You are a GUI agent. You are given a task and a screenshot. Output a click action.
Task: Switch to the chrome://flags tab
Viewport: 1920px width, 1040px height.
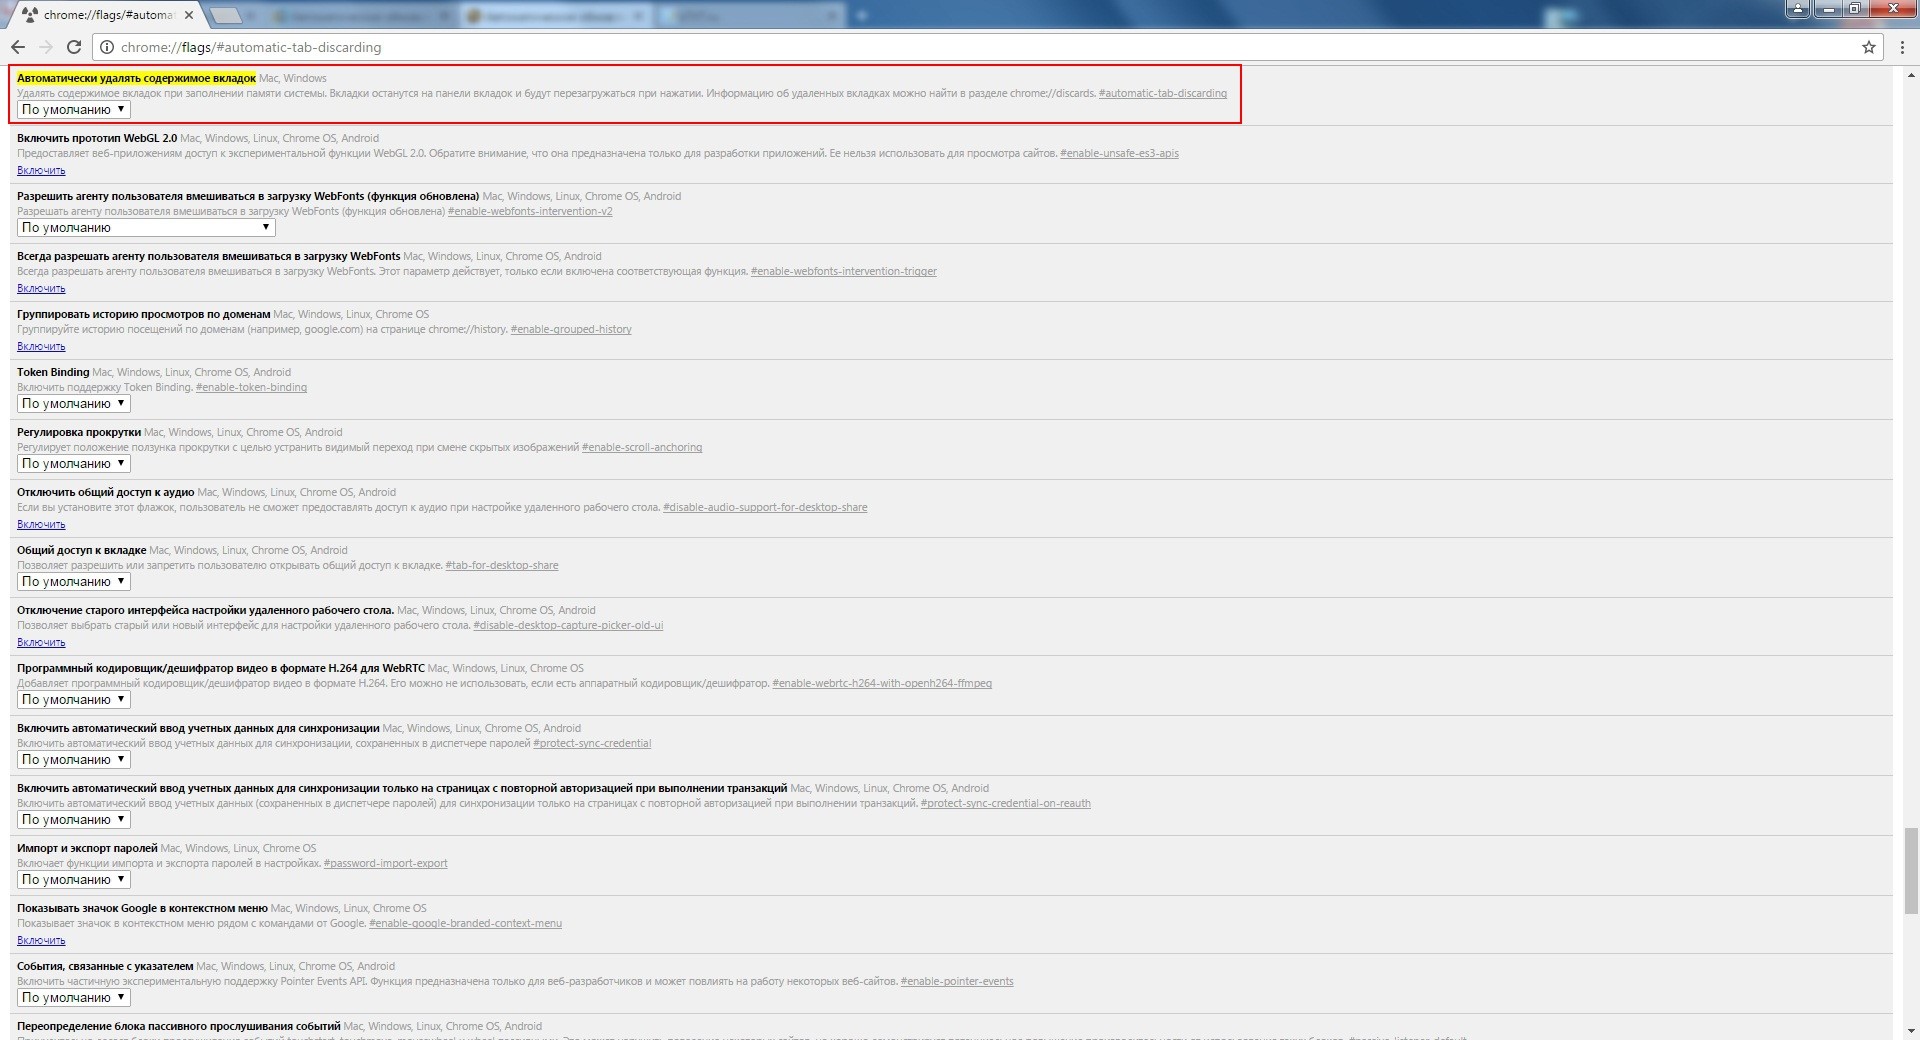click(108, 15)
